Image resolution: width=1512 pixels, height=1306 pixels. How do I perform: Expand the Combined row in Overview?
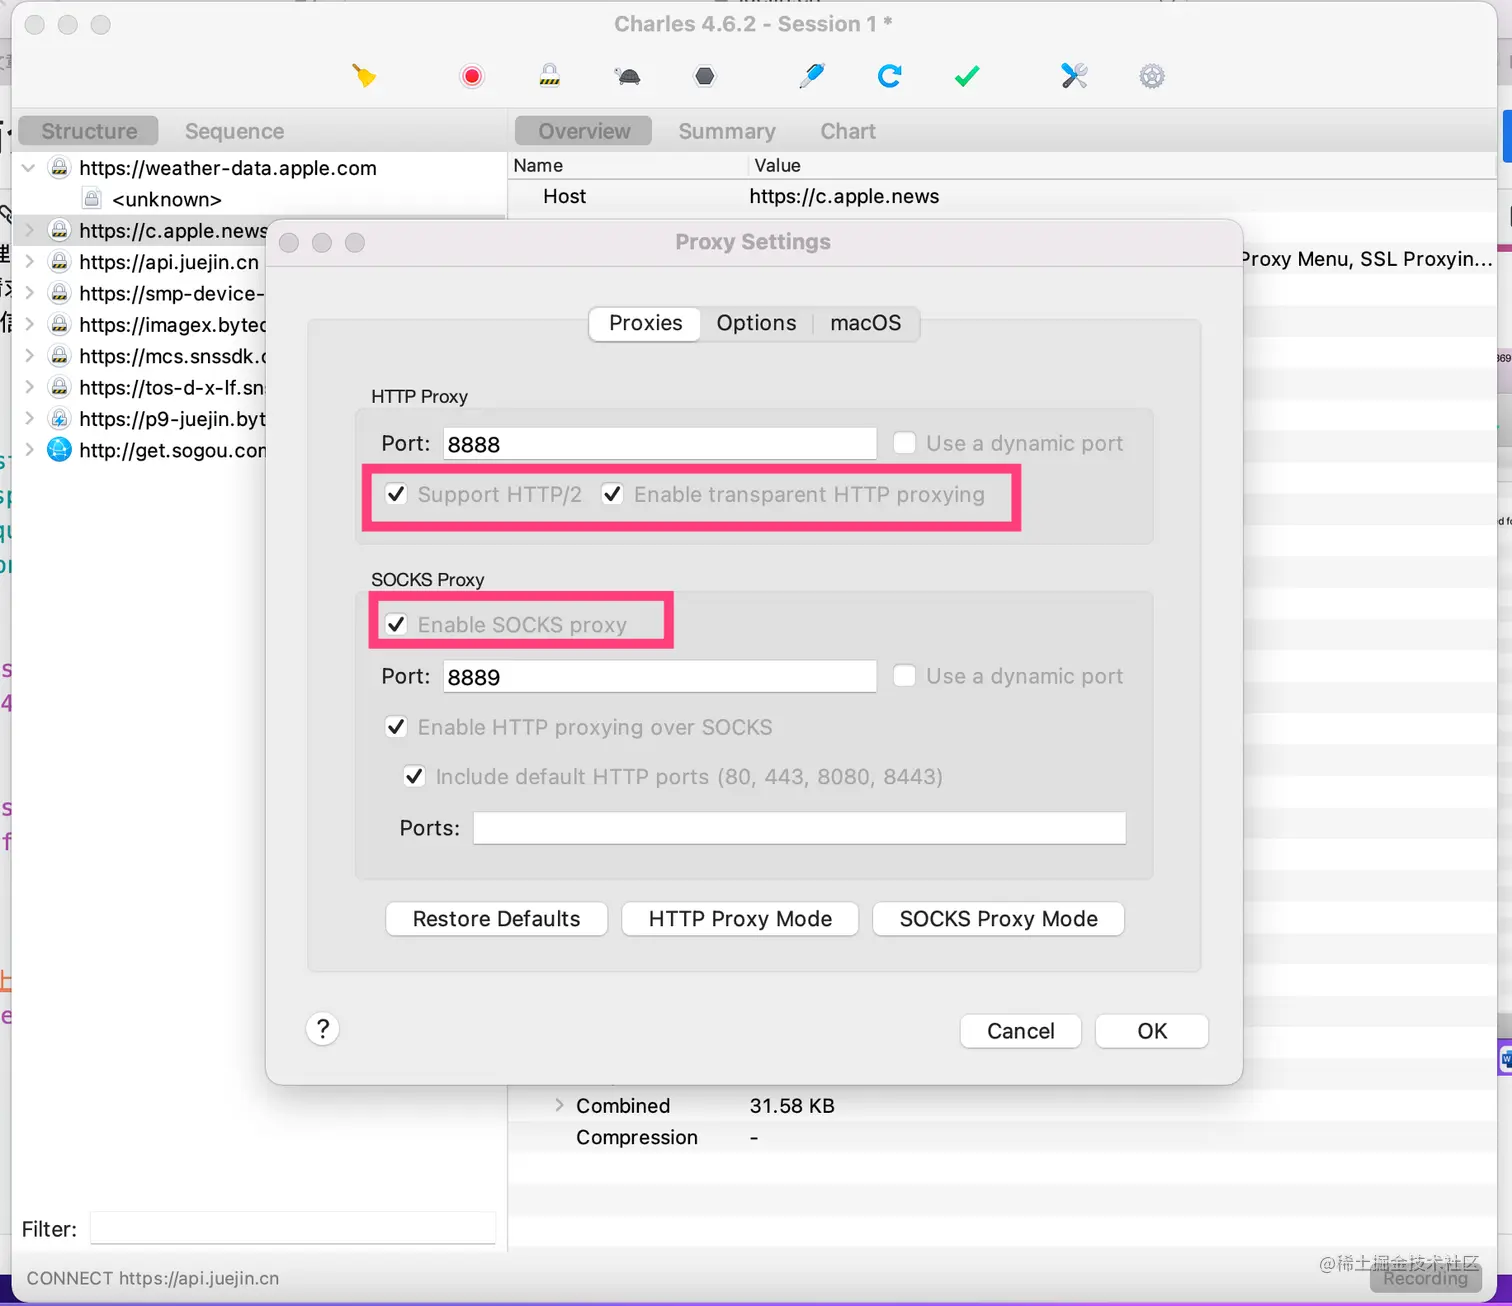coord(559,1105)
